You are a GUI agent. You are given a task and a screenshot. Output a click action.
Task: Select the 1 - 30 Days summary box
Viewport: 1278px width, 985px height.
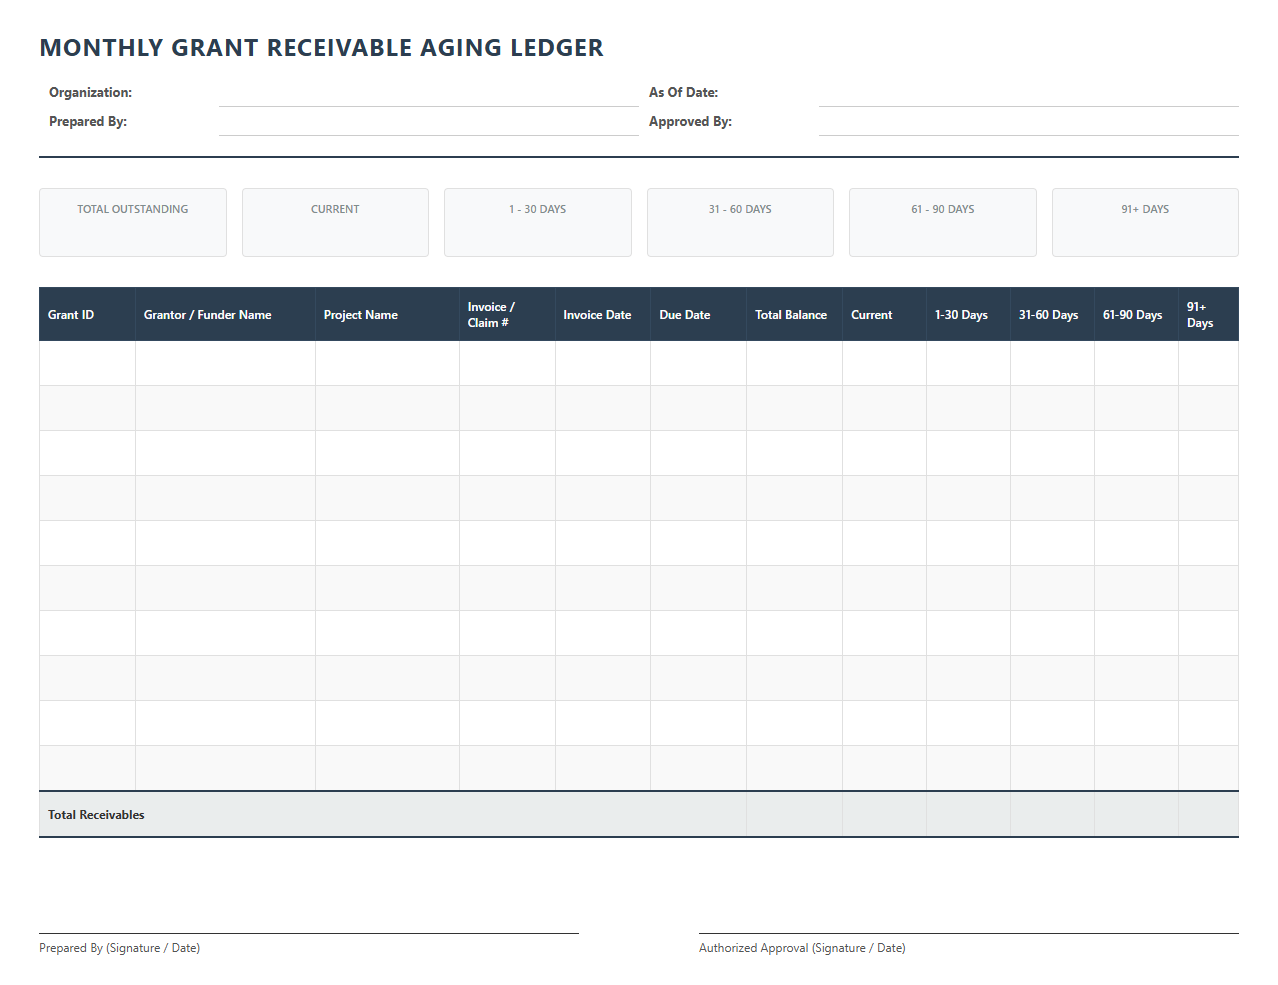click(x=538, y=222)
